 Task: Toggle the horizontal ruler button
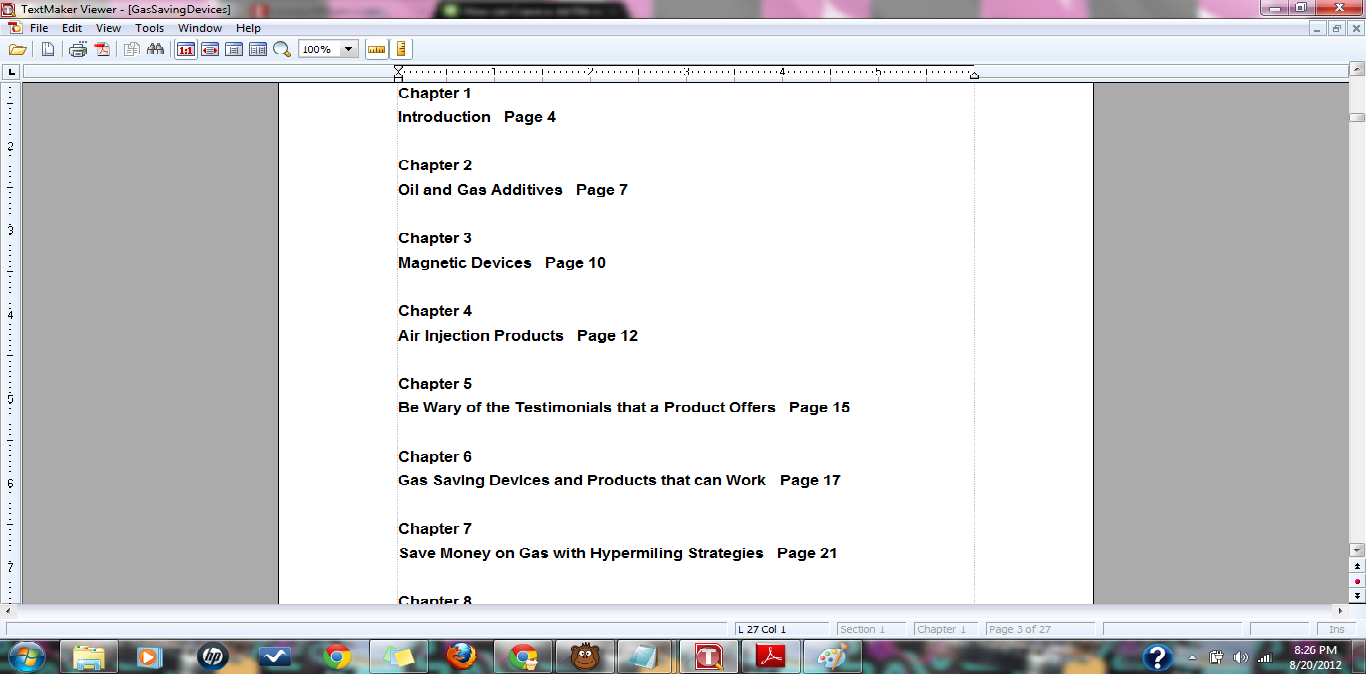click(376, 49)
